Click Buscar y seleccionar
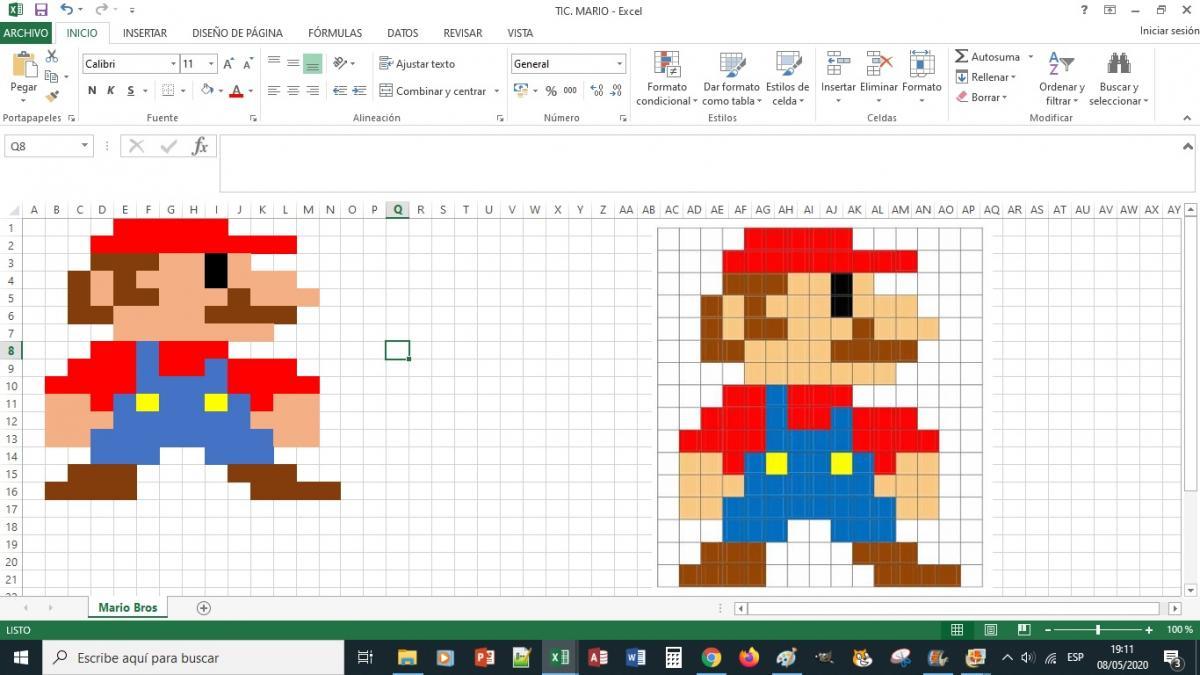This screenshot has height=675, width=1200. (x=1118, y=79)
